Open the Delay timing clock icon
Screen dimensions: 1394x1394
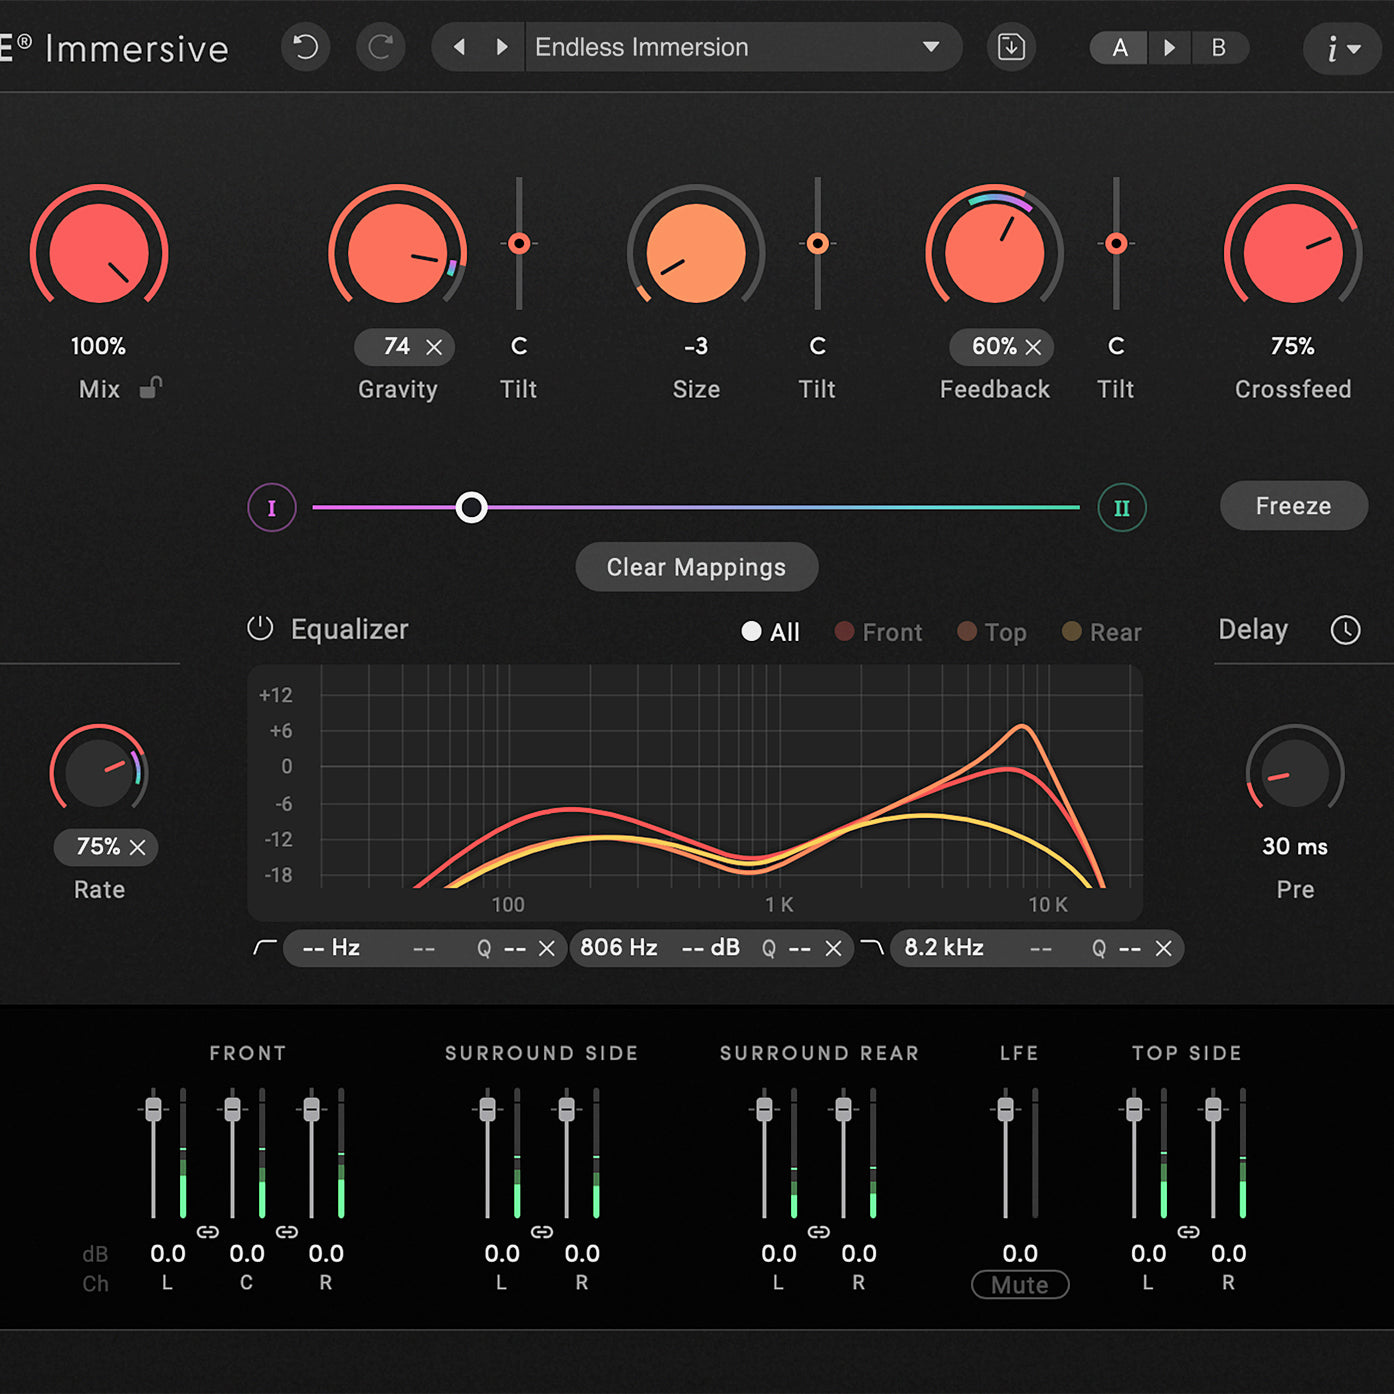[x=1345, y=630]
